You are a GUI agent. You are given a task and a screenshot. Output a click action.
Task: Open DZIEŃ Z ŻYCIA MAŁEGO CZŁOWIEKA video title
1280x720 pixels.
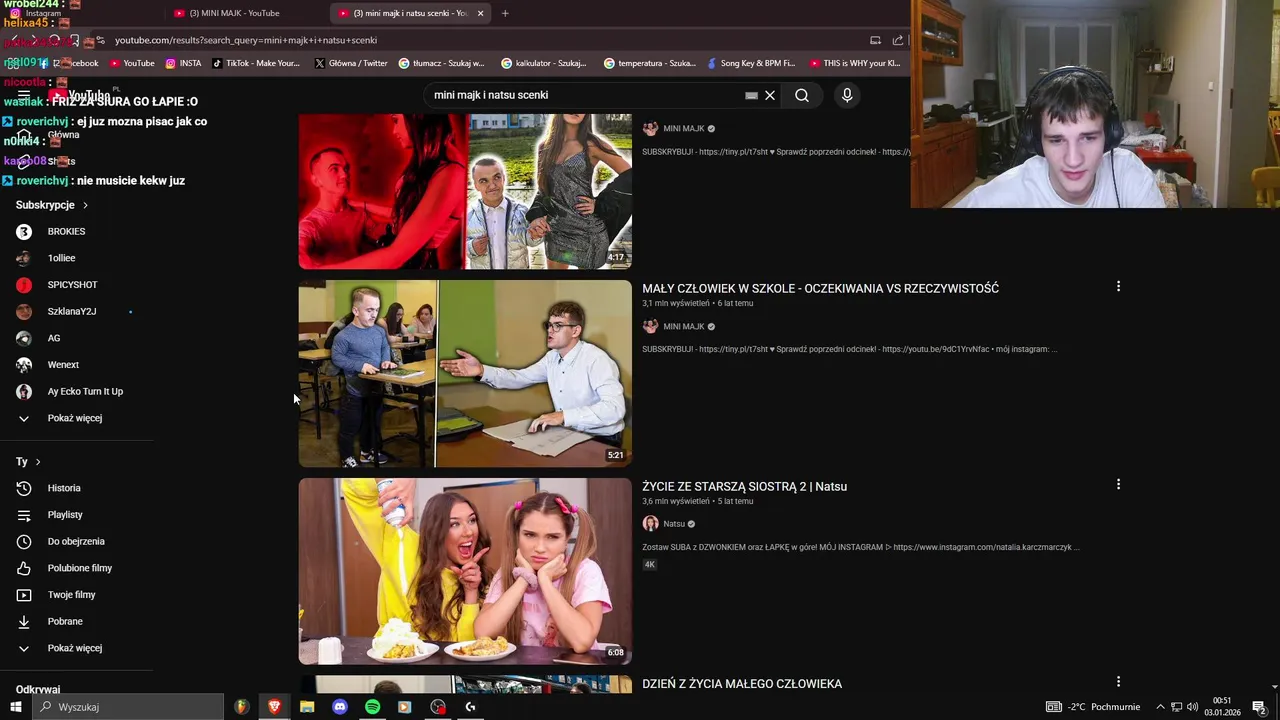[x=742, y=684]
